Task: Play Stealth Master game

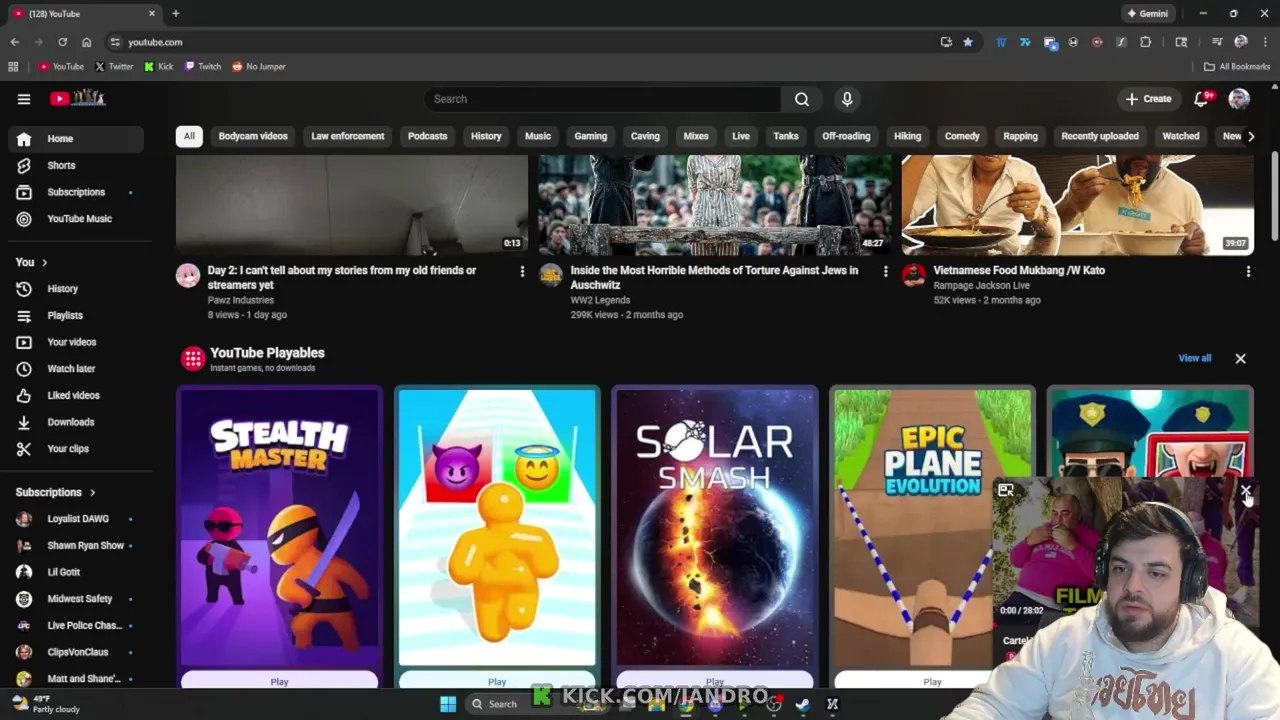Action: 279,682
